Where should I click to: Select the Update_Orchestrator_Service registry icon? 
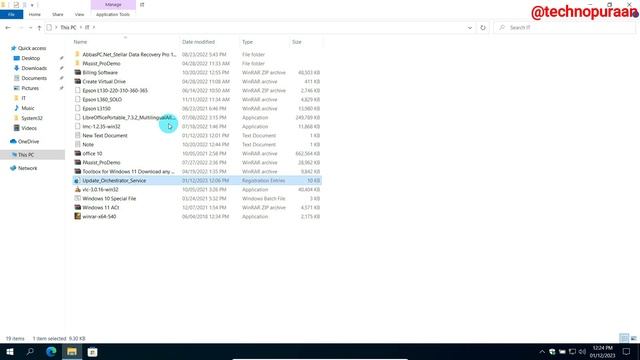pos(78,180)
